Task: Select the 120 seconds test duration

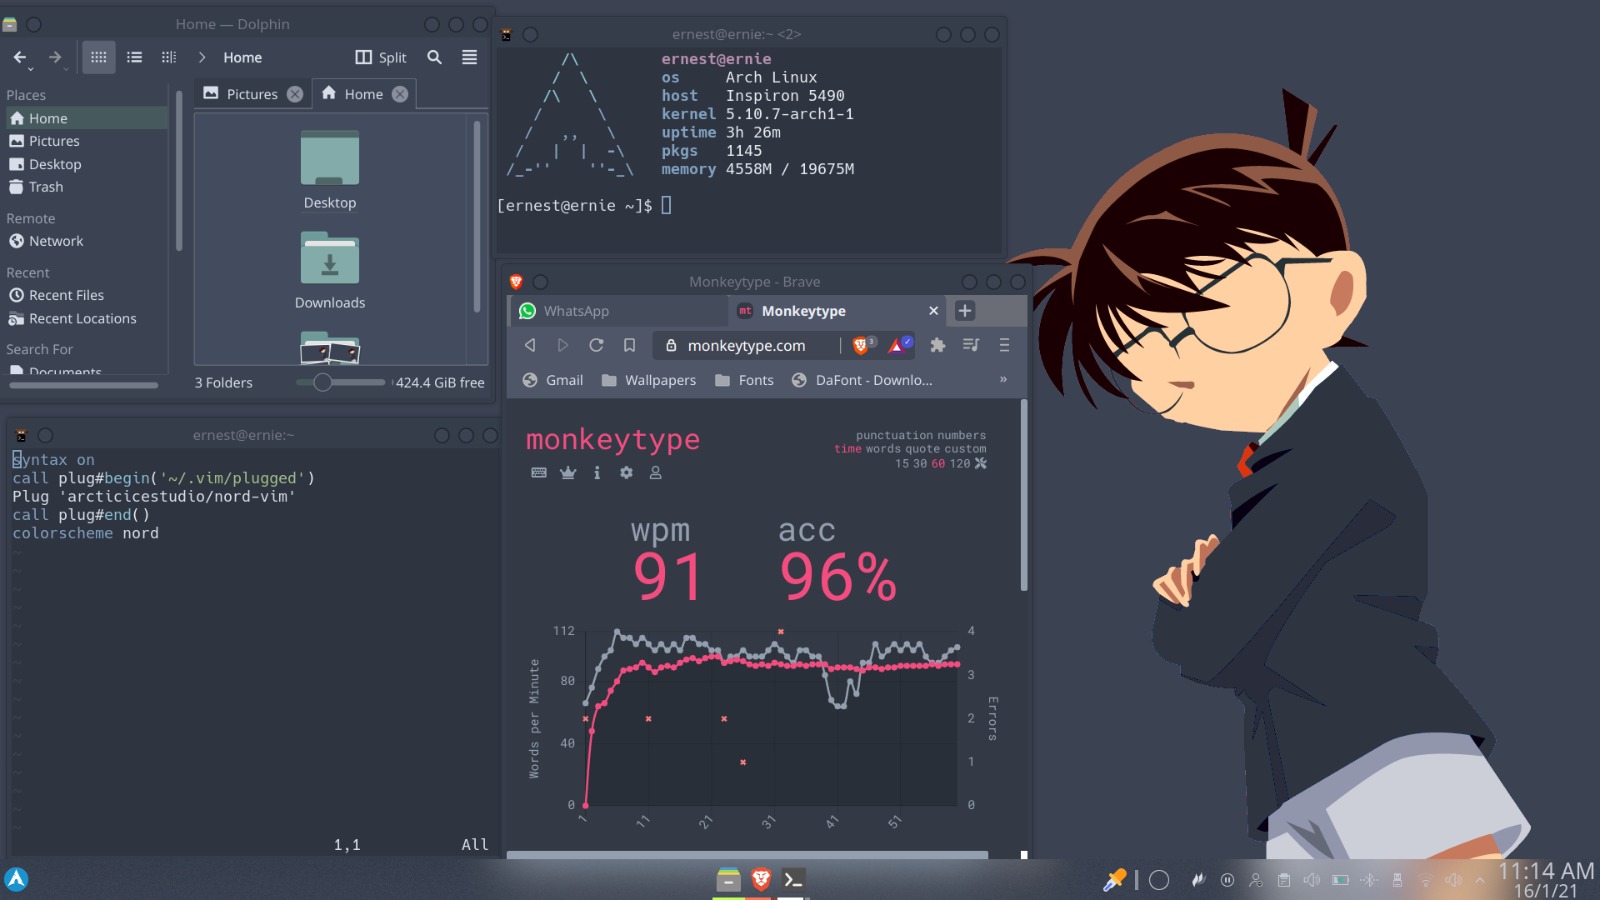Action: tap(960, 463)
